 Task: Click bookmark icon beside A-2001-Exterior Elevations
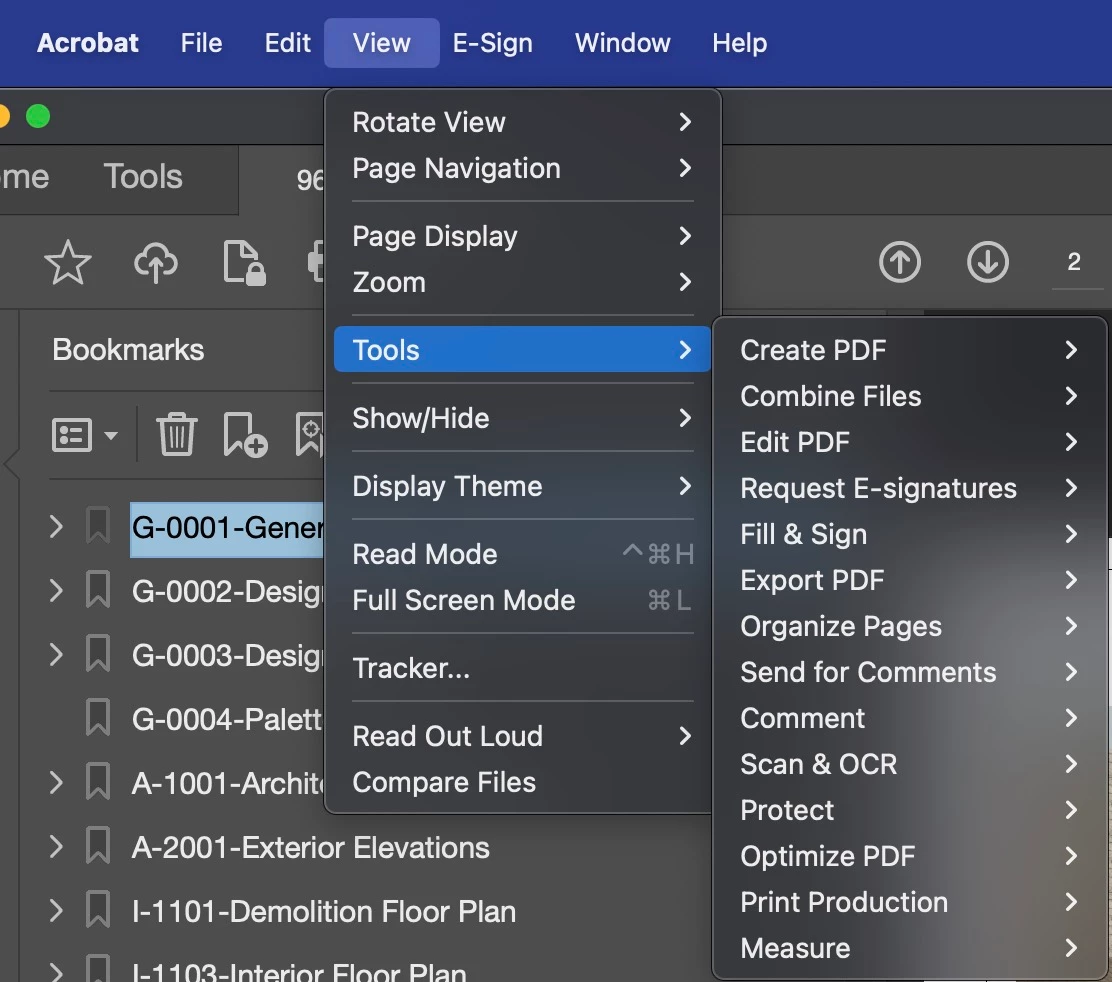pos(98,846)
